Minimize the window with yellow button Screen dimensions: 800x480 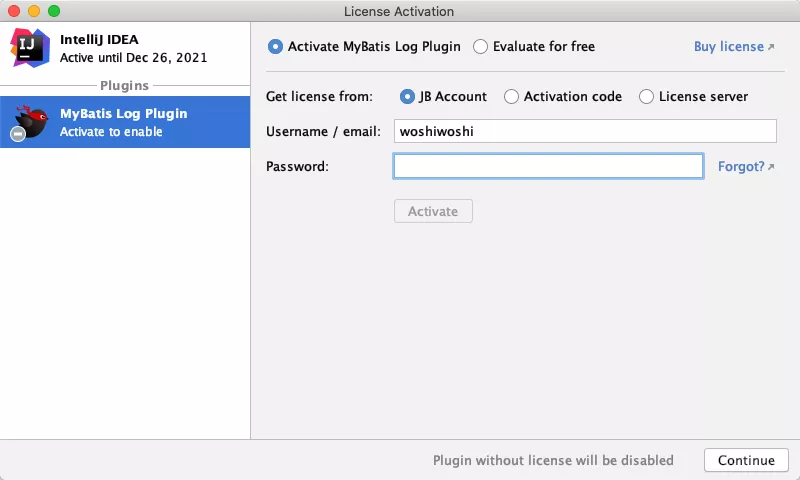[34, 11]
